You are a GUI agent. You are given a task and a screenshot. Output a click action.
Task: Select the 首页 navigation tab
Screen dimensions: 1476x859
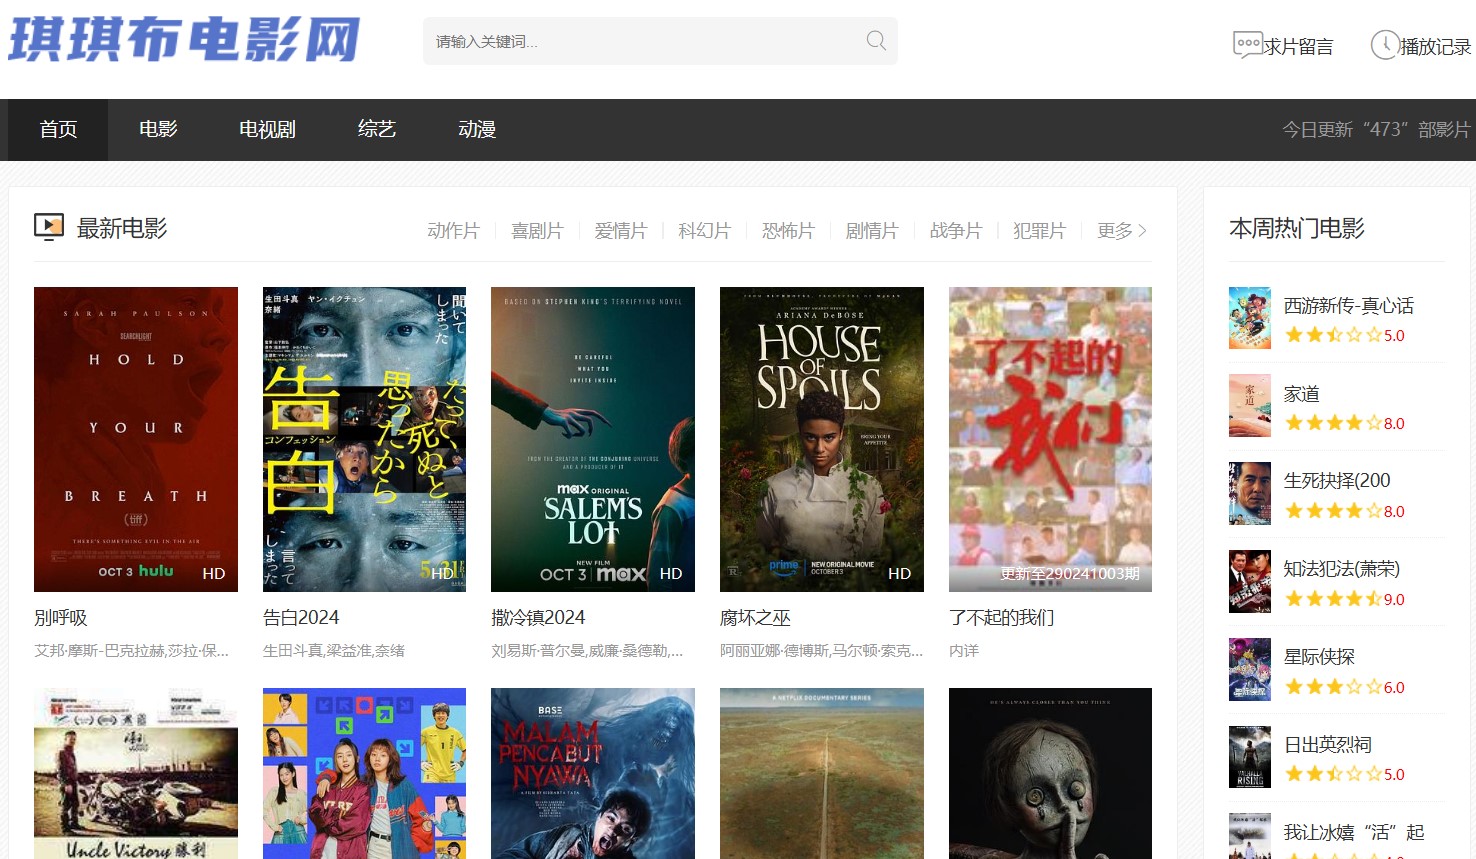point(58,129)
